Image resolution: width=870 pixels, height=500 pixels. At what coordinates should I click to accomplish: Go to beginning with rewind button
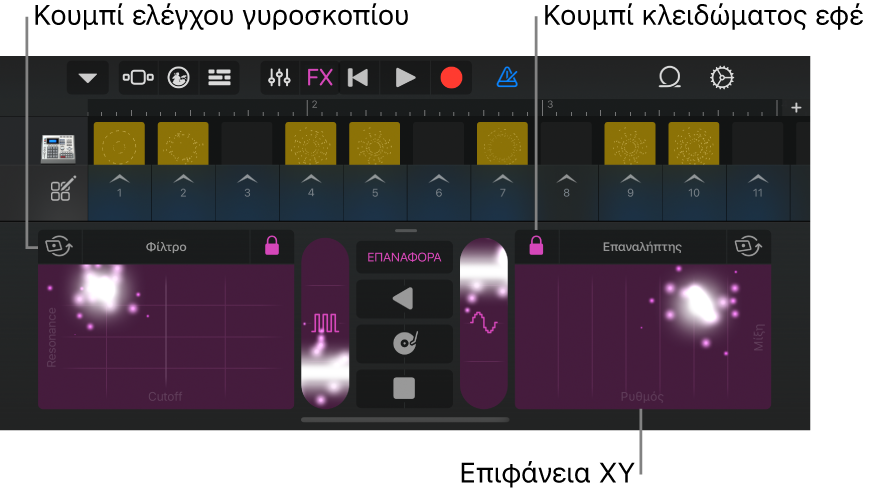click(358, 78)
